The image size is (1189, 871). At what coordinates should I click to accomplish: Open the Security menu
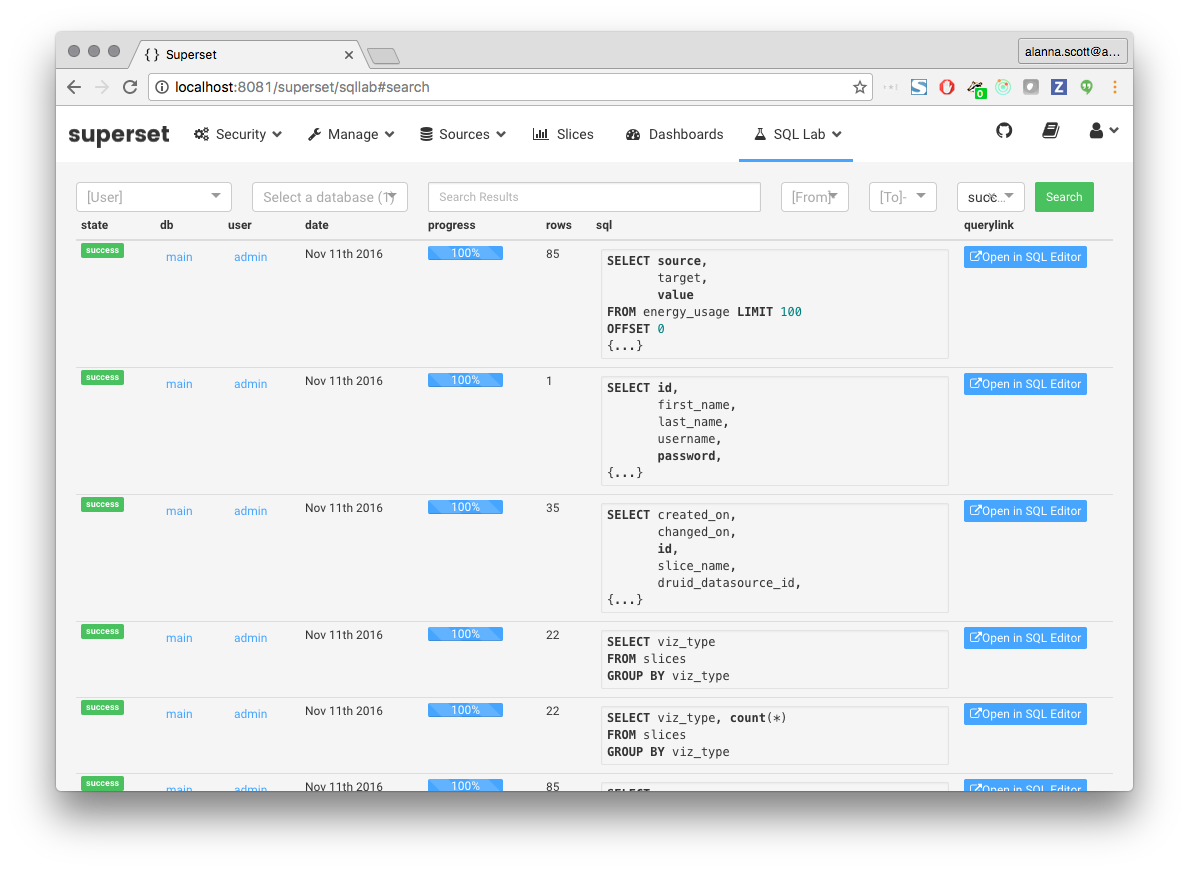tap(238, 134)
